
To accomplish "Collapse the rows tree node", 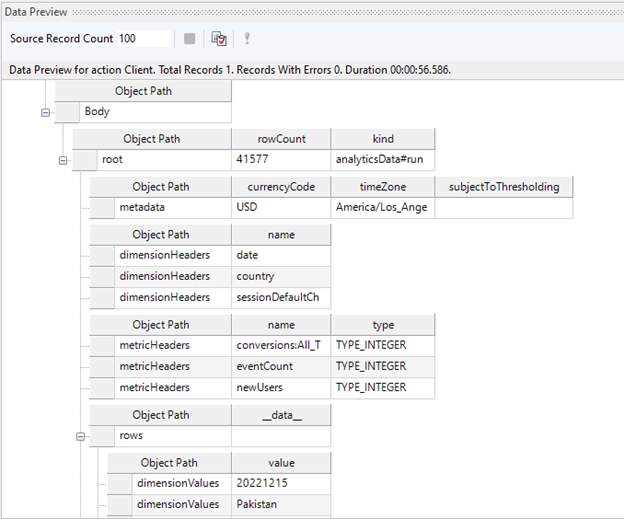I will point(81,436).
